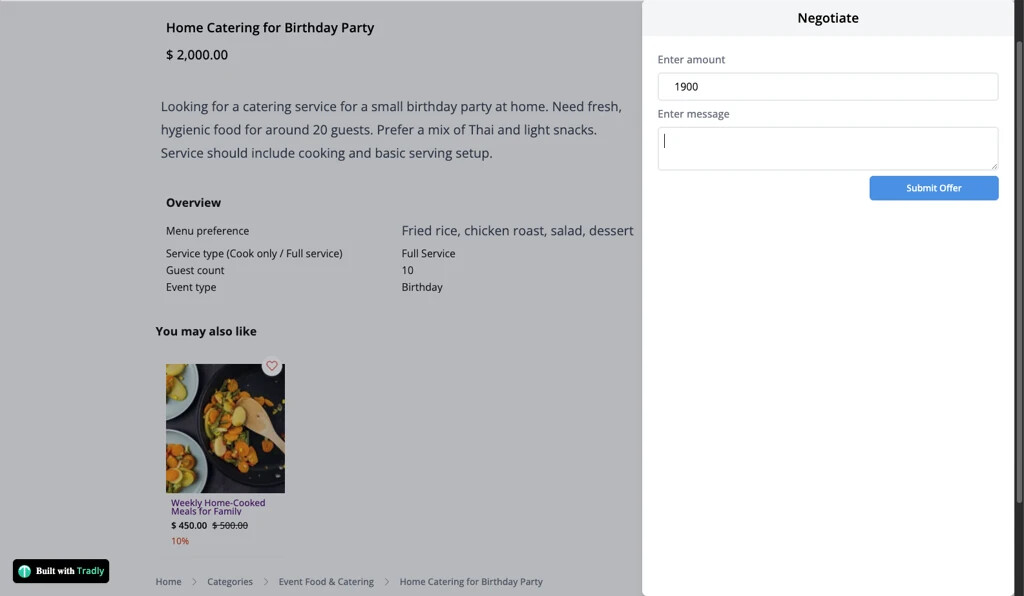Click the breadcrumb chevron after Home
1024x596 pixels.
click(194, 582)
